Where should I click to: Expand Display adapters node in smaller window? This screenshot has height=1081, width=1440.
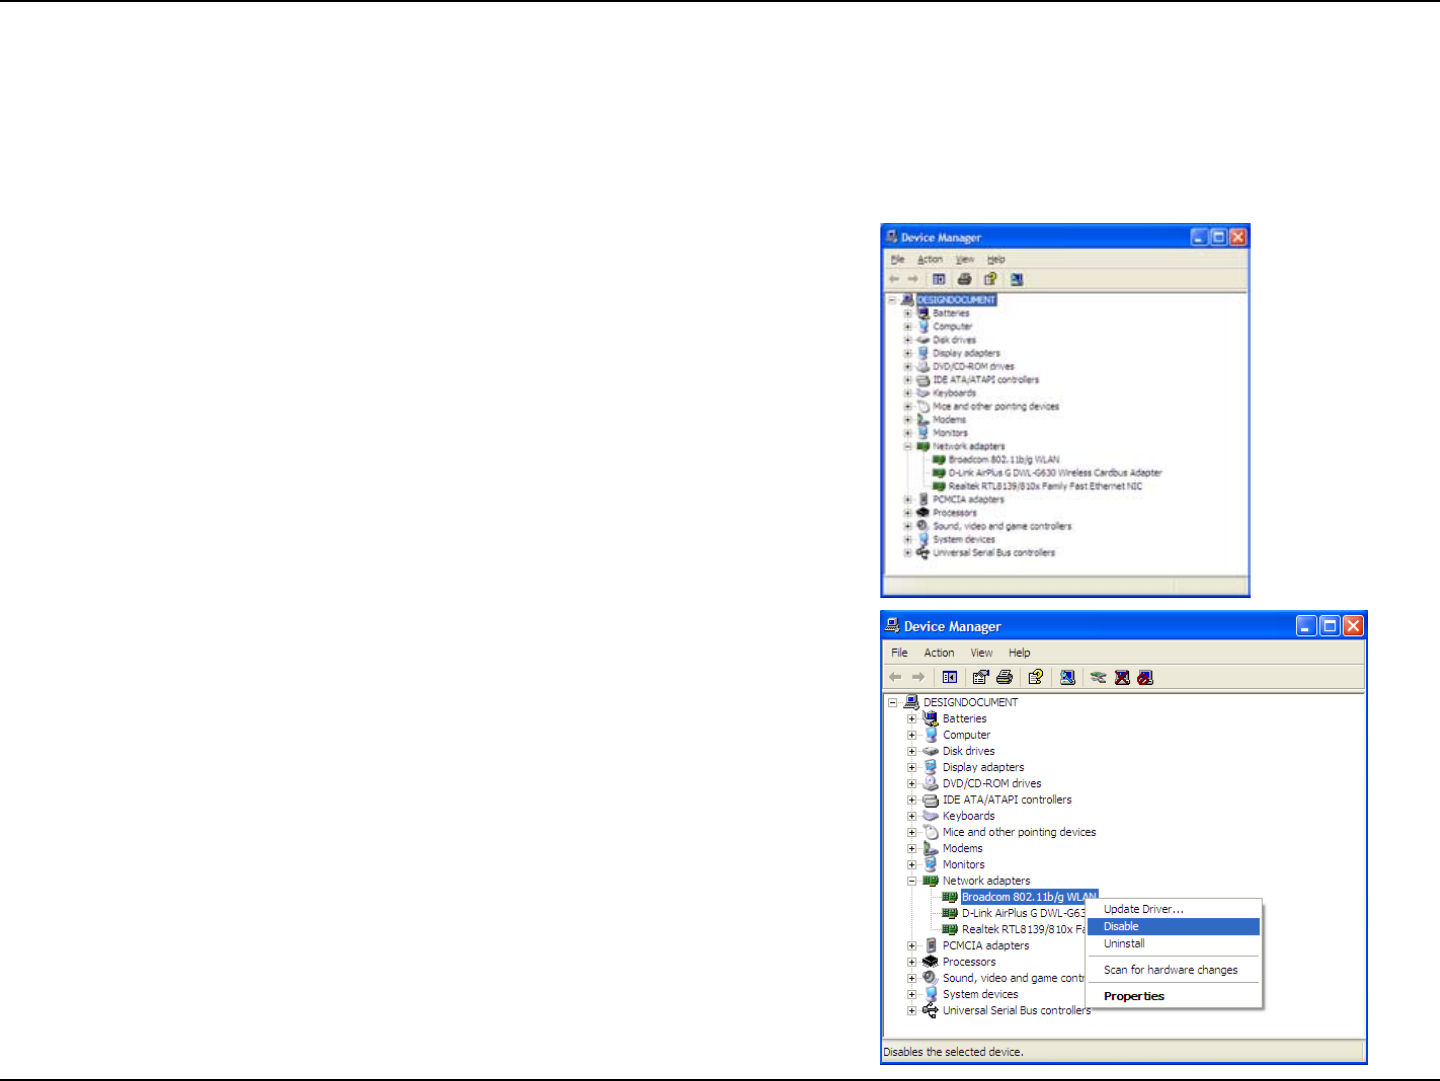click(908, 353)
